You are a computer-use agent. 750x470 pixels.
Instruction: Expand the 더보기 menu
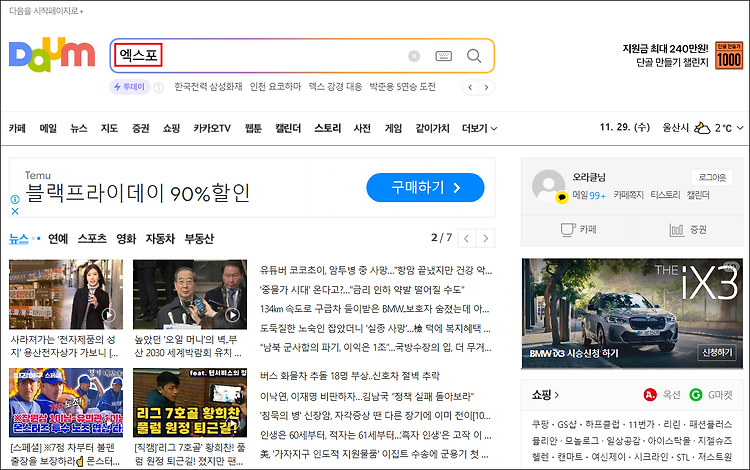pyautogui.click(x=479, y=128)
